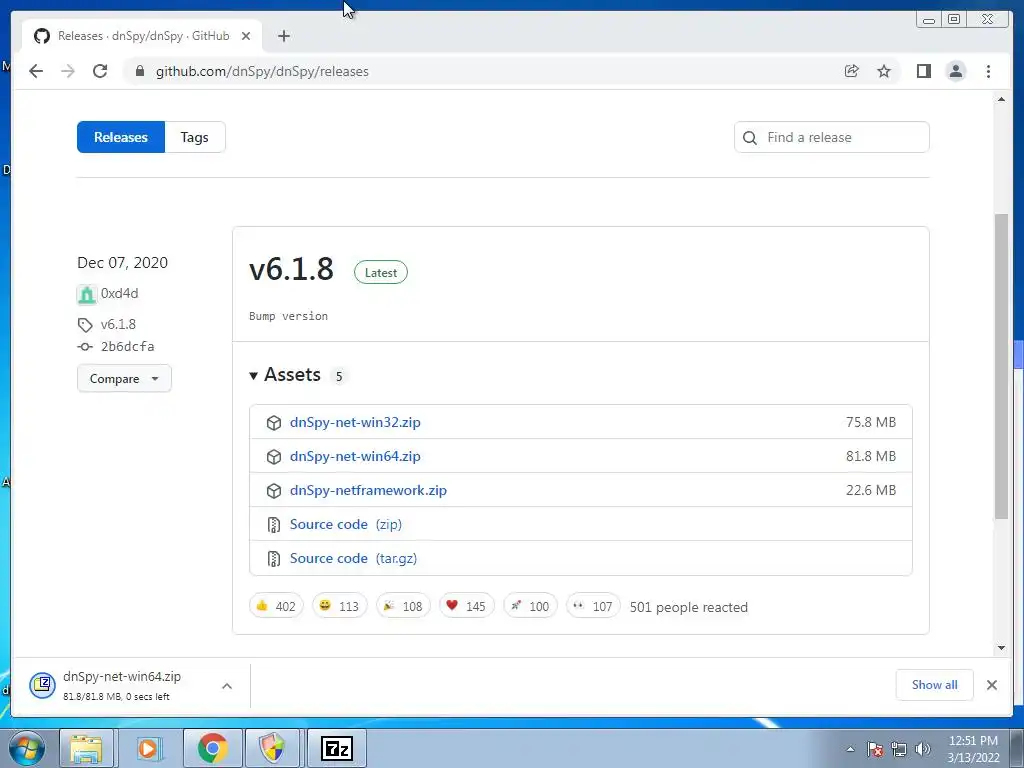Click the scrollbar down arrow
The height and width of the screenshot is (768, 1024).
coord(1001,648)
